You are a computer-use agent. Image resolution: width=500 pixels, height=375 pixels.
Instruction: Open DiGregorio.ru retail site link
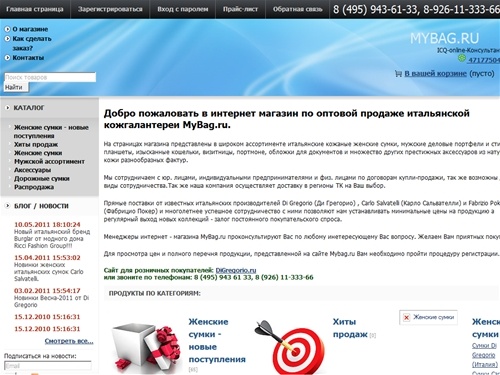(236, 270)
